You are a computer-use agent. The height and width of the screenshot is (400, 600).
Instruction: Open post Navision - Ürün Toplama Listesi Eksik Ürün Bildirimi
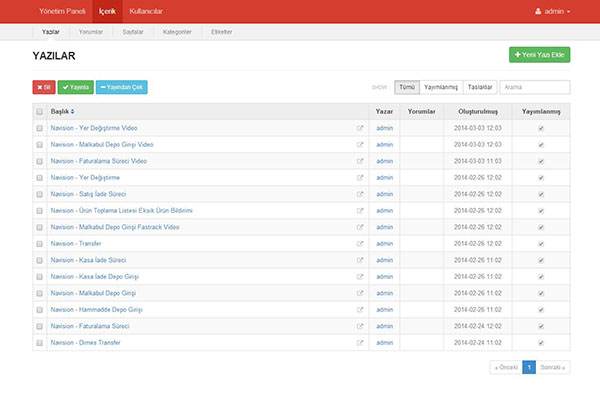click(121, 211)
